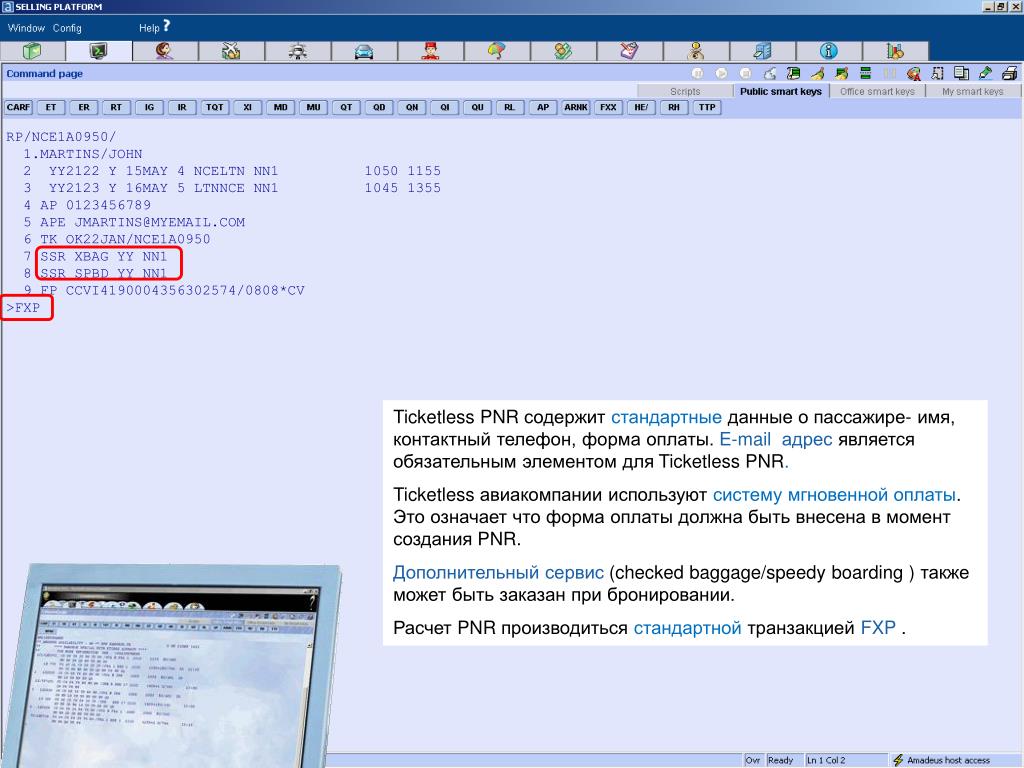1024x768 pixels.
Task: Switch to the My smart keys tab
Action: coord(972,91)
